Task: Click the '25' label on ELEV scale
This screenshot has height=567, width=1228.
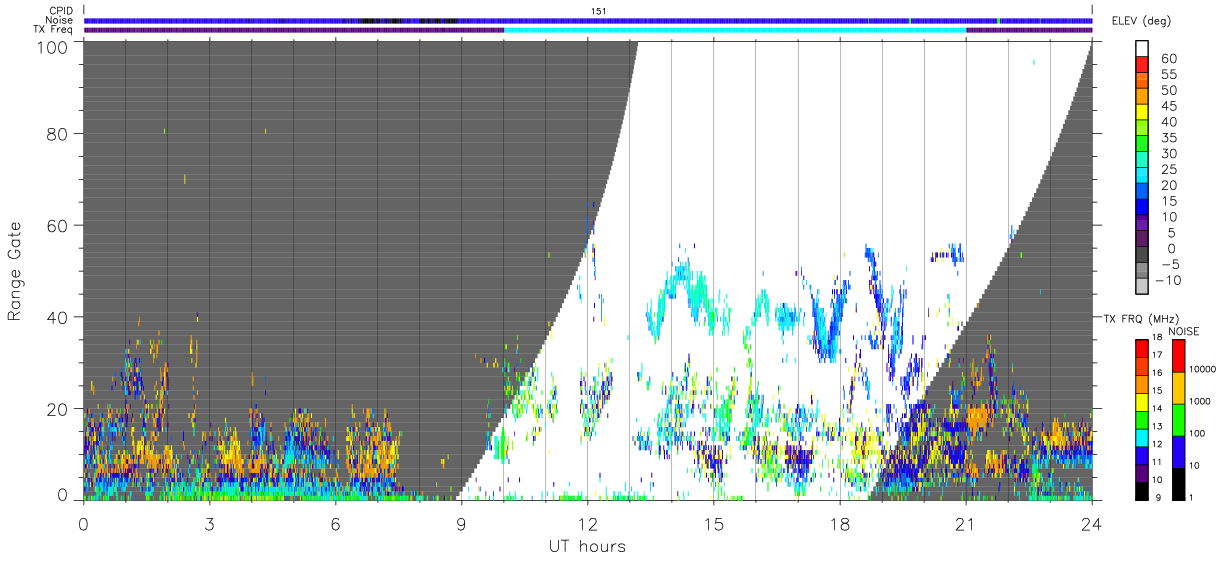Action: click(x=1167, y=170)
